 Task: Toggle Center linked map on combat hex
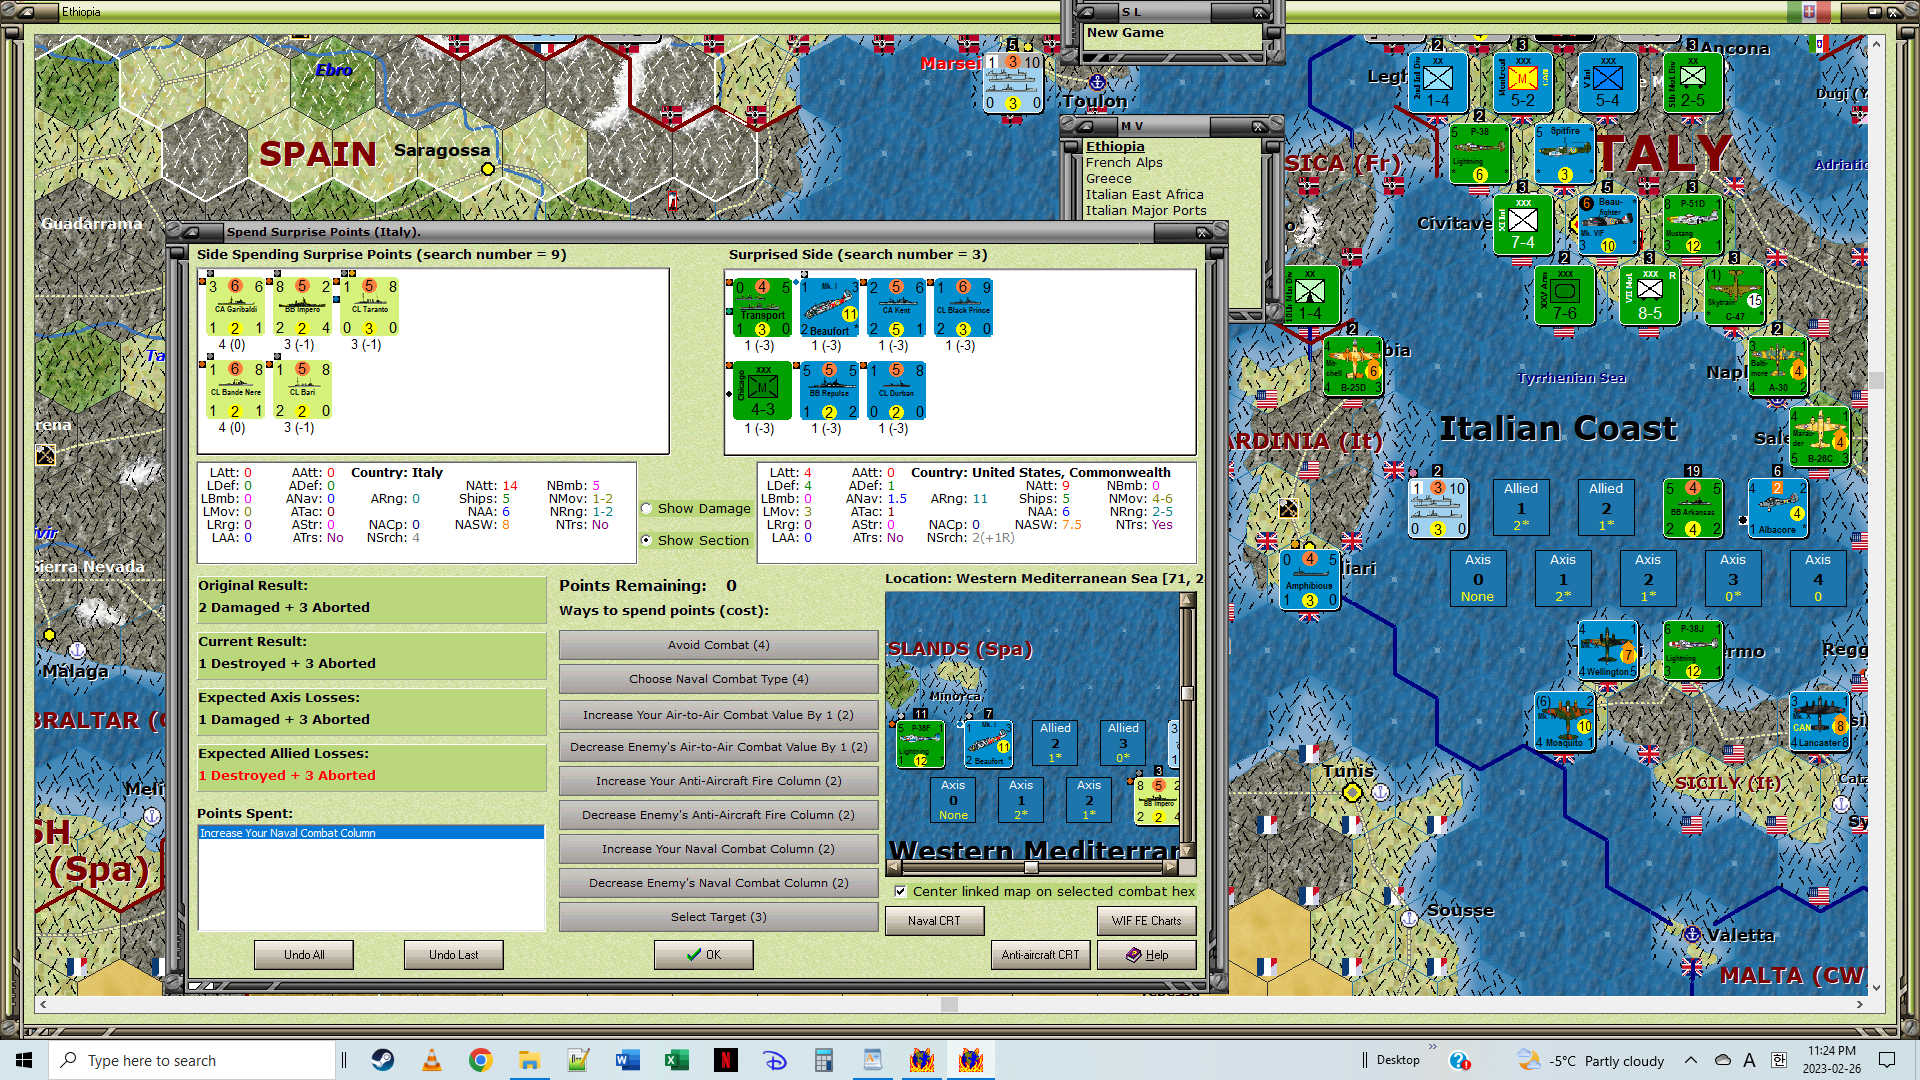901,891
